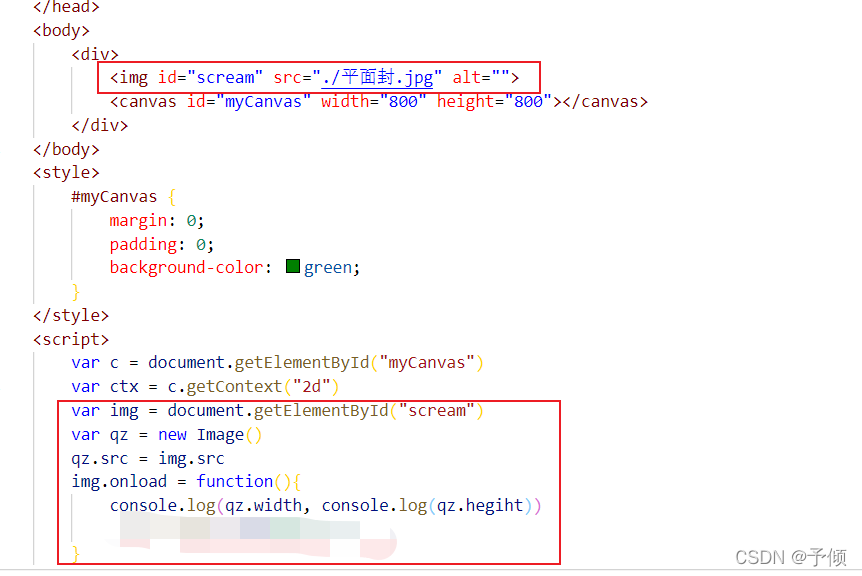The image size is (862, 576).
Task: Click the 'function' keyword
Action: [235, 481]
